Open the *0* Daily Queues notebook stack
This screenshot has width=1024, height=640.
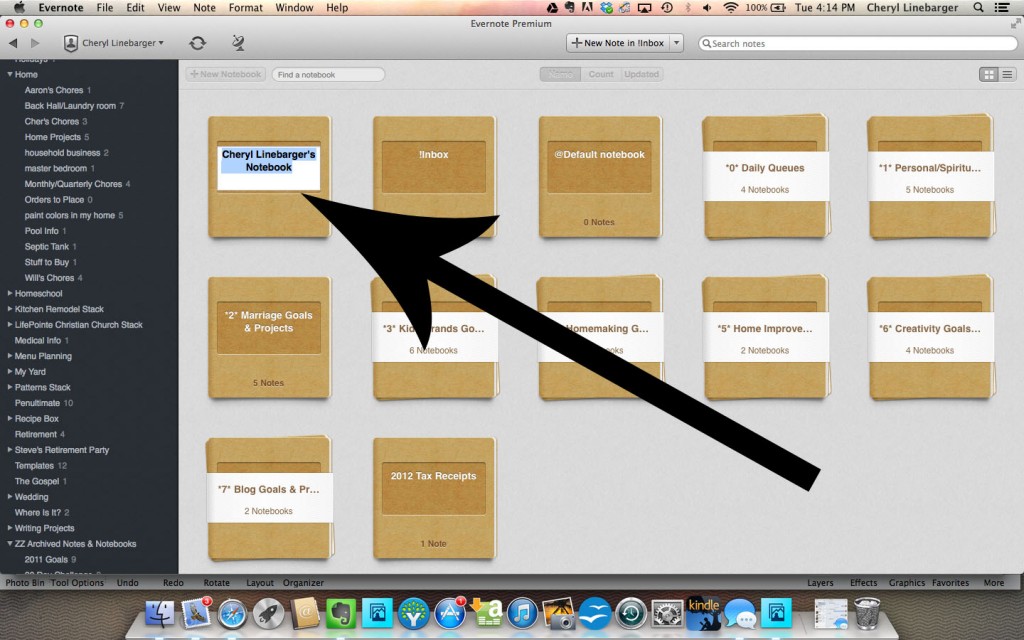tap(765, 177)
